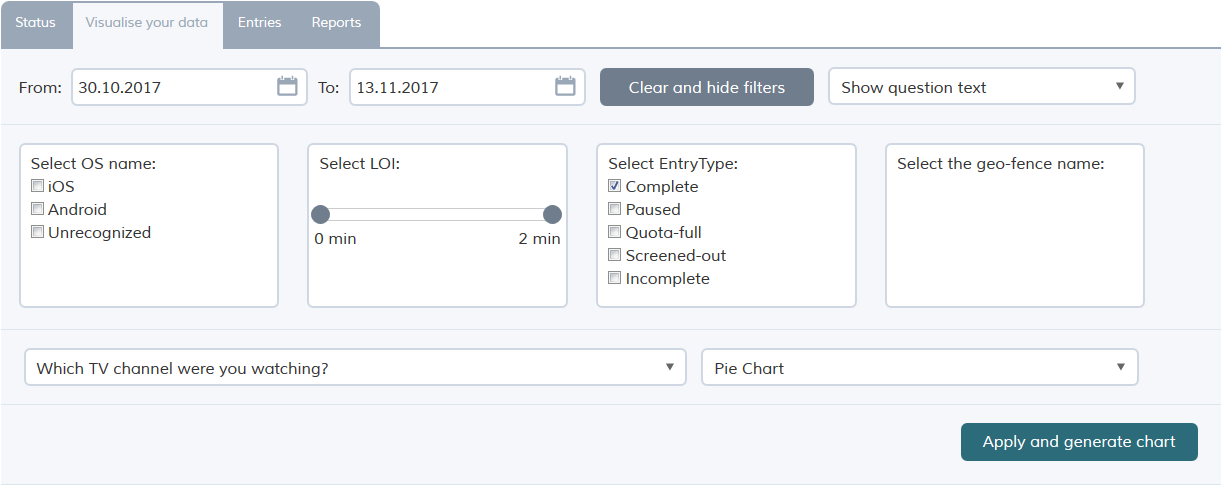Screen dimensions: 1222x485
Task: Open the From date calendar icon
Action: point(287,87)
